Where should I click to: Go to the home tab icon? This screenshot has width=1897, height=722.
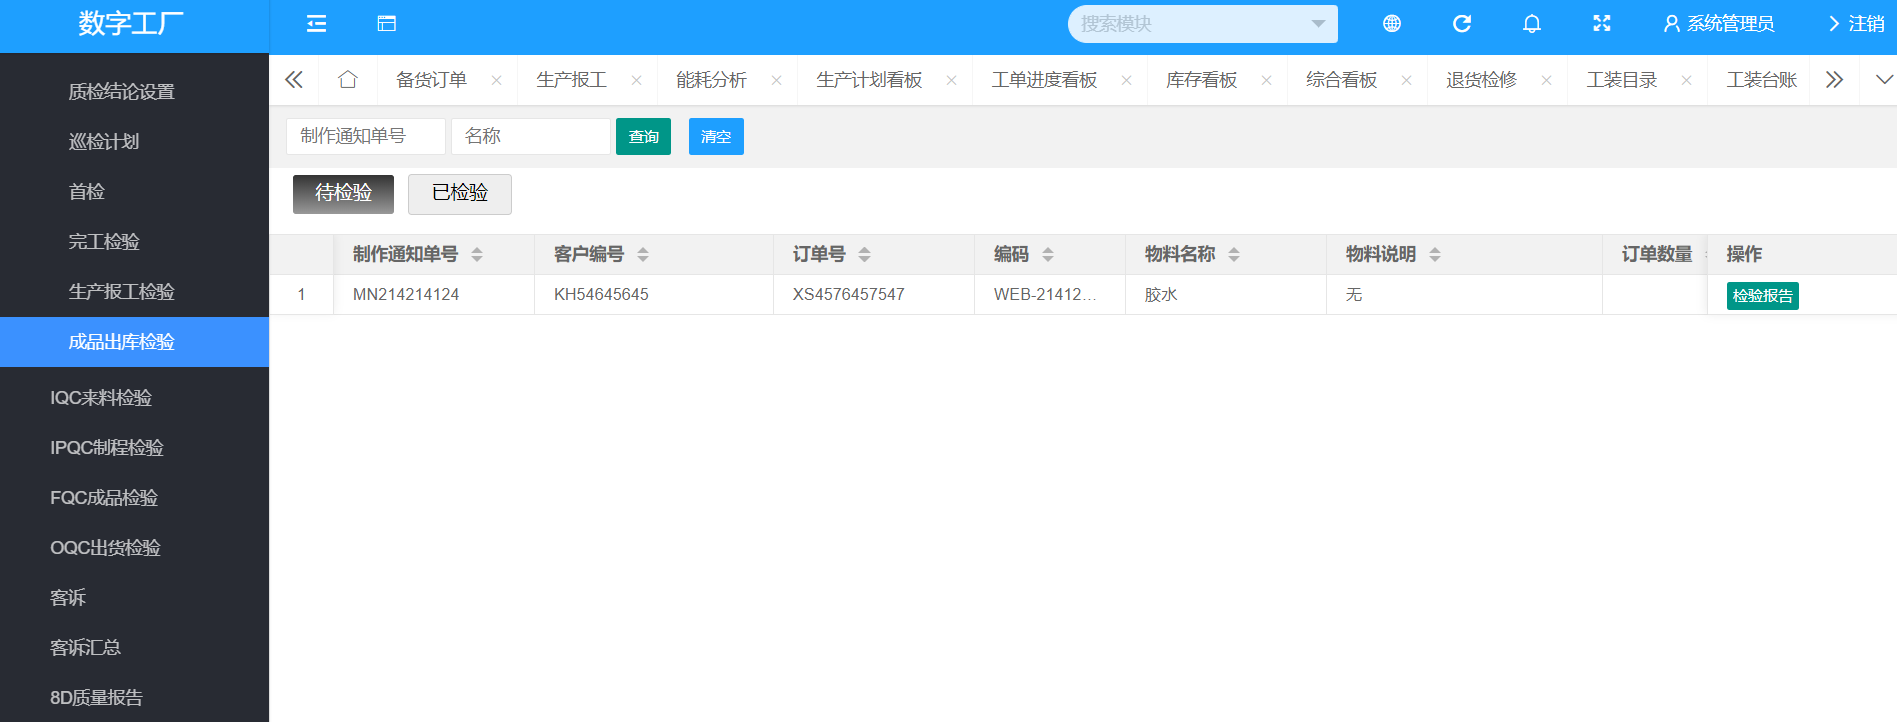(347, 80)
